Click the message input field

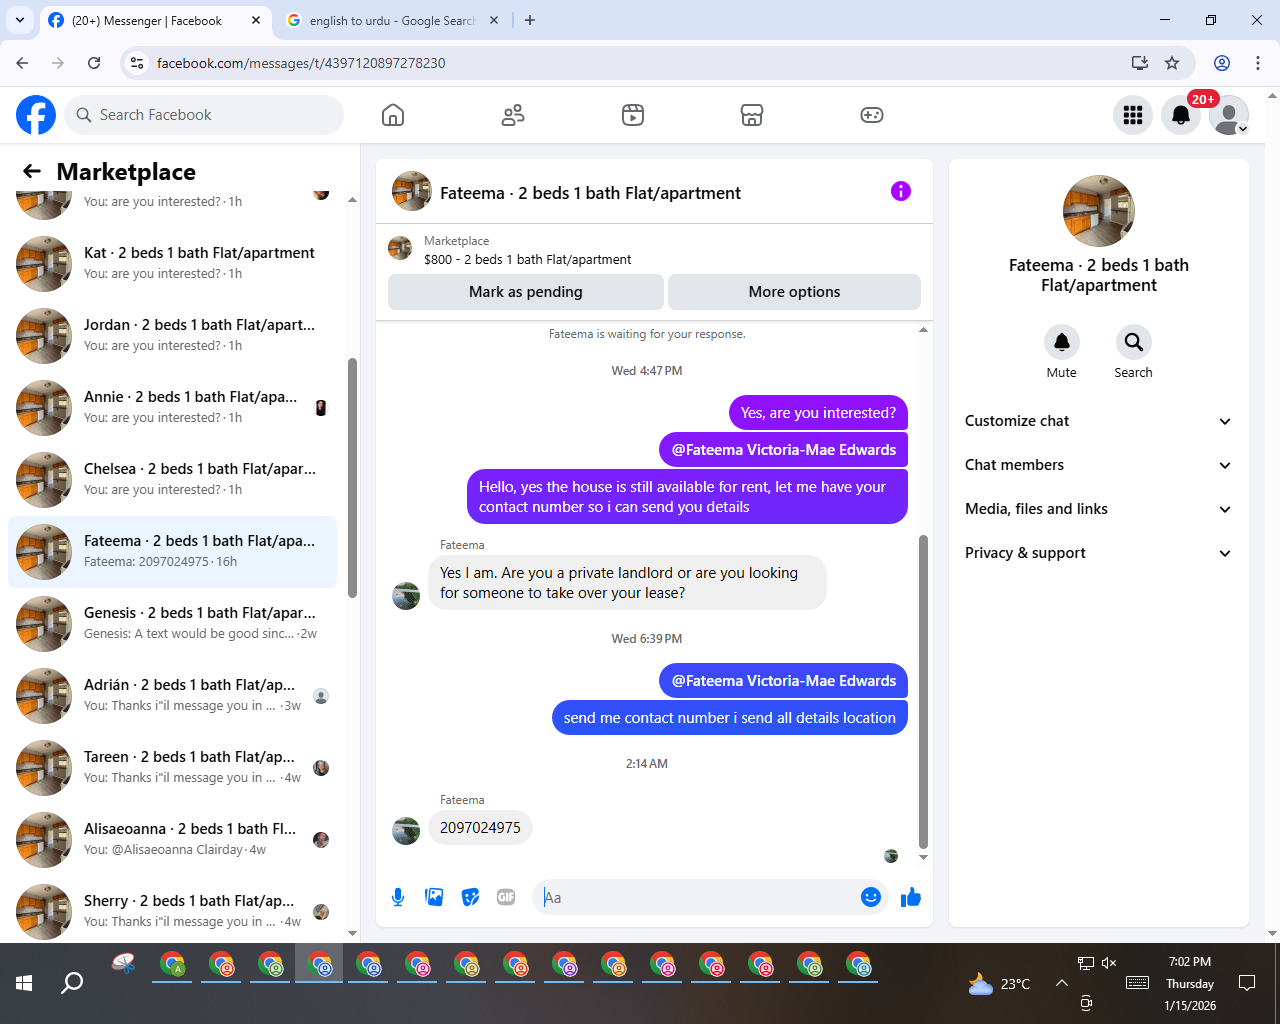click(x=697, y=897)
